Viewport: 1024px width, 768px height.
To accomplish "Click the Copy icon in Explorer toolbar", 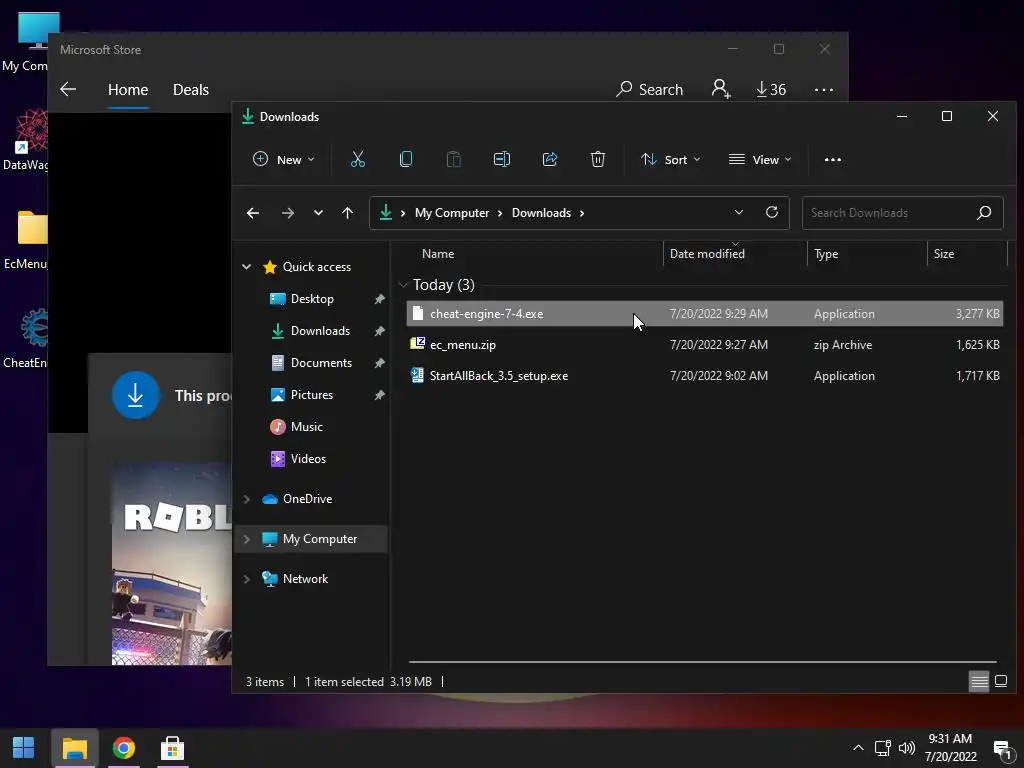I will click(x=406, y=159).
